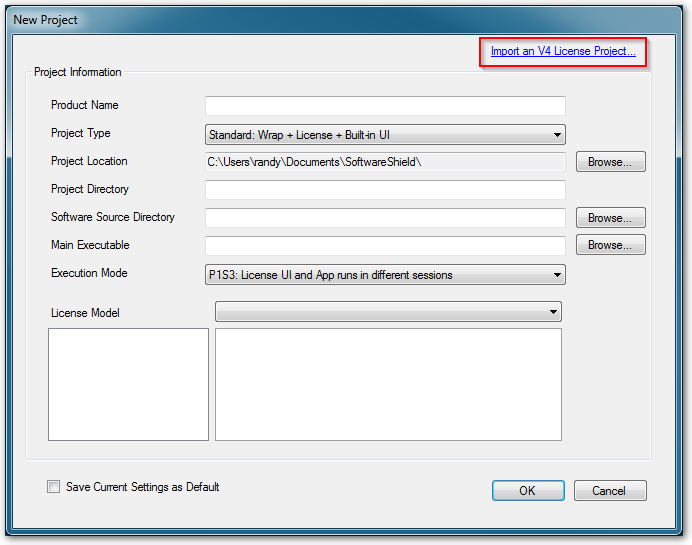Browse for Project Location
The height and width of the screenshot is (545, 692).
click(x=610, y=162)
